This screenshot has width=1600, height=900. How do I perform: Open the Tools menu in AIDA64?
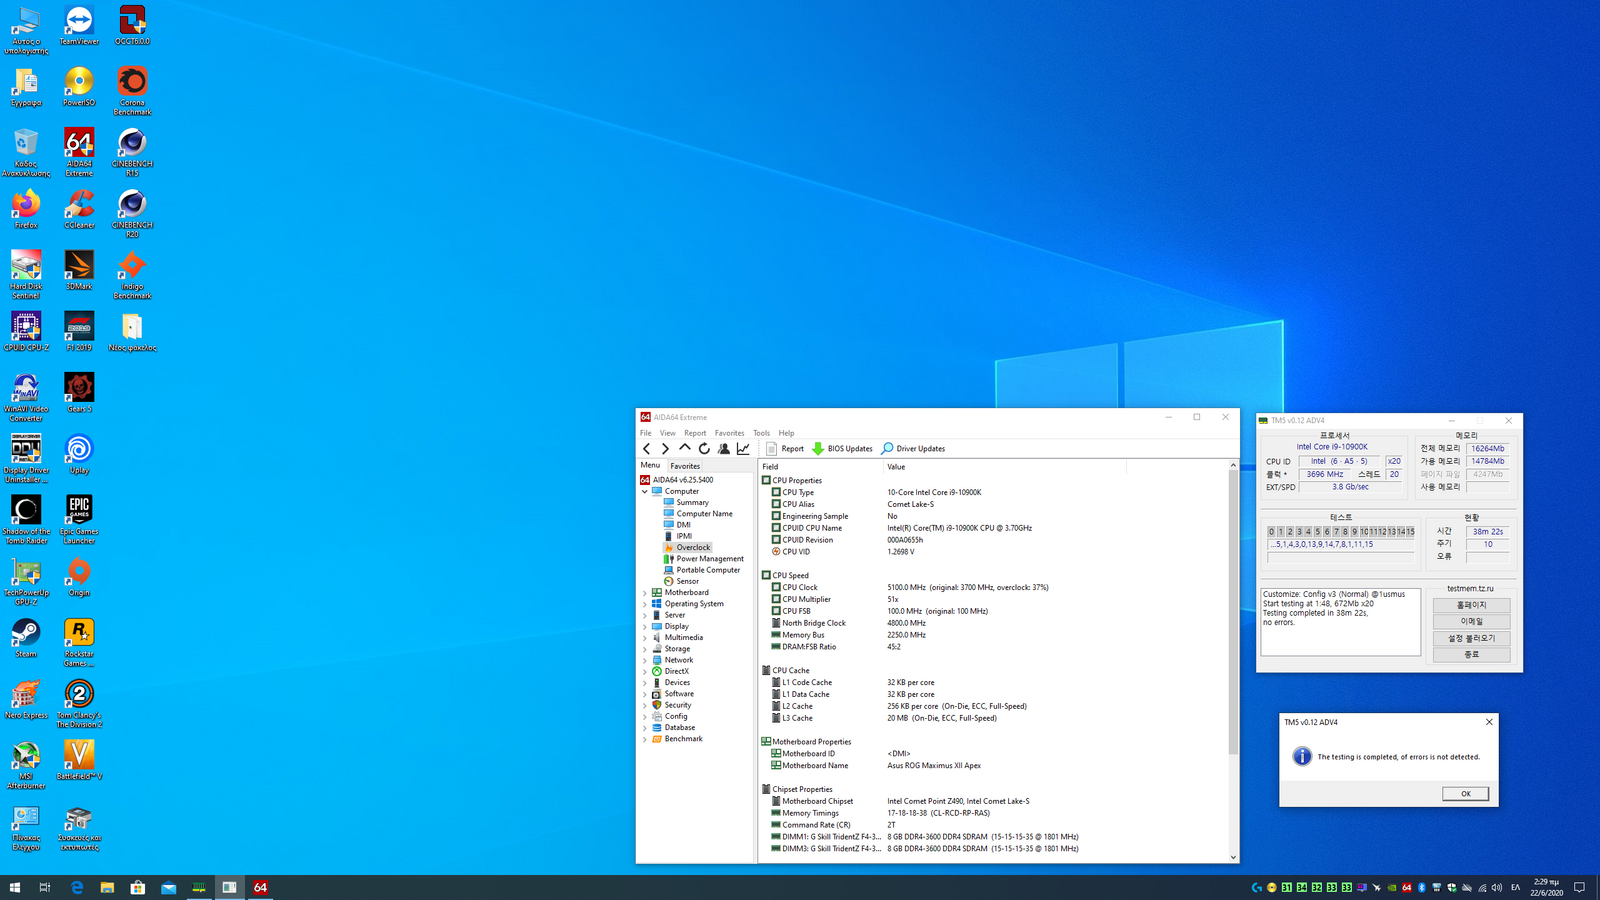(x=762, y=433)
